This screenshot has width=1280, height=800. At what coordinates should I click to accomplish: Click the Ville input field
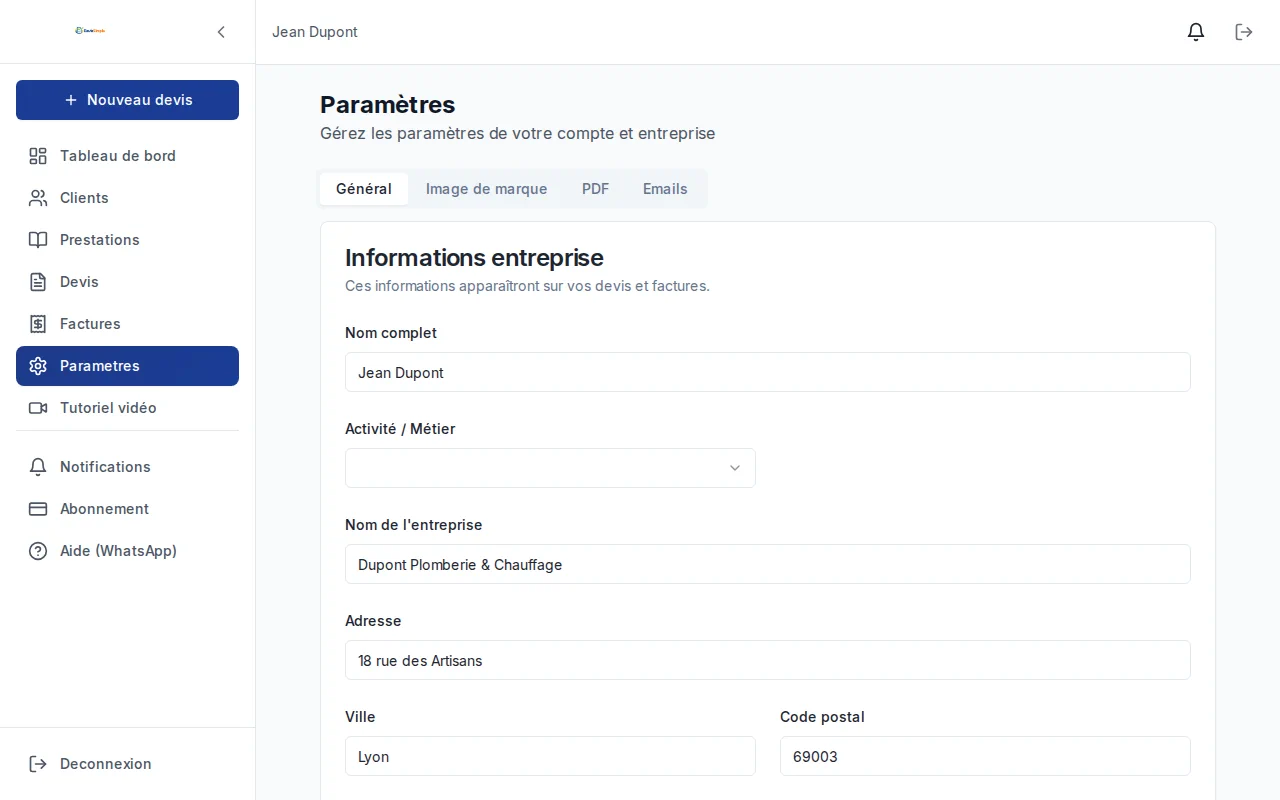tap(550, 756)
